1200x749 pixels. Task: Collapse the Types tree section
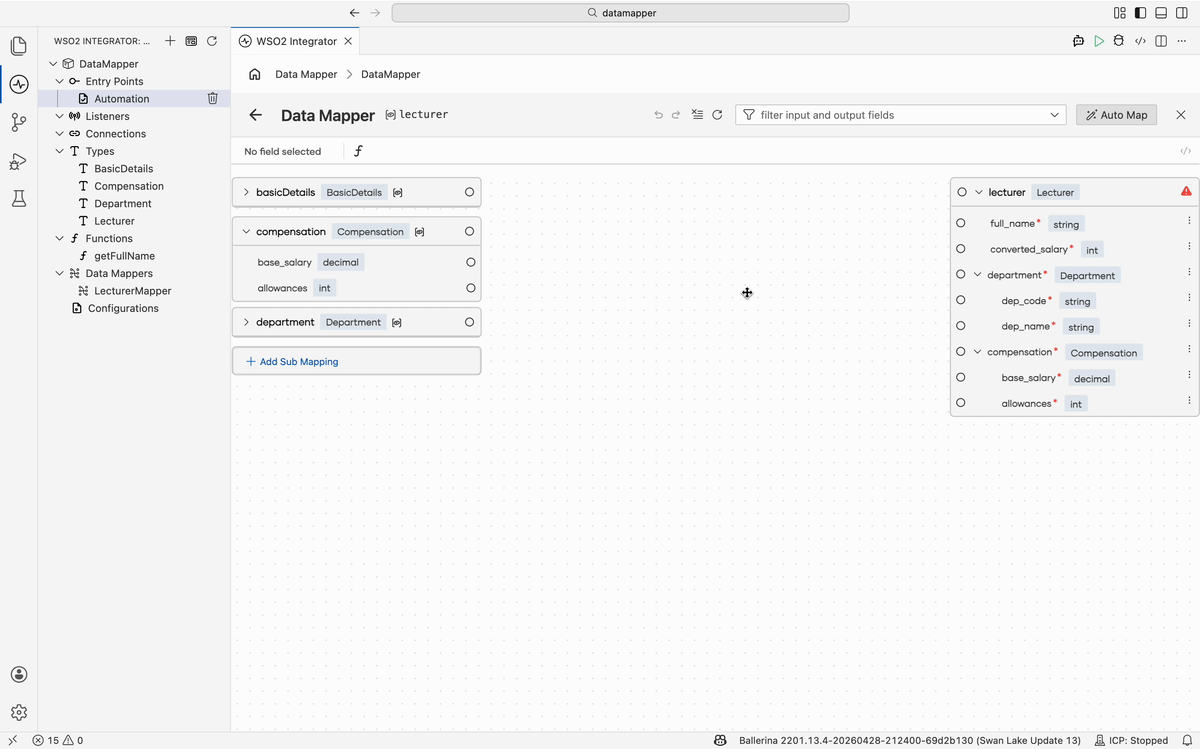(x=60, y=151)
